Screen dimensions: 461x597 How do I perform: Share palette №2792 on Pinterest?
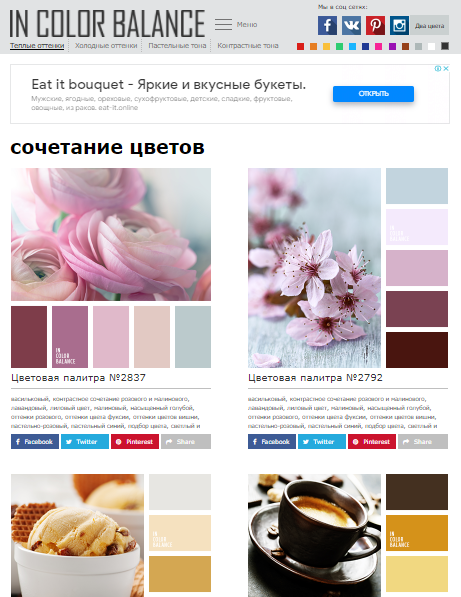click(x=372, y=442)
